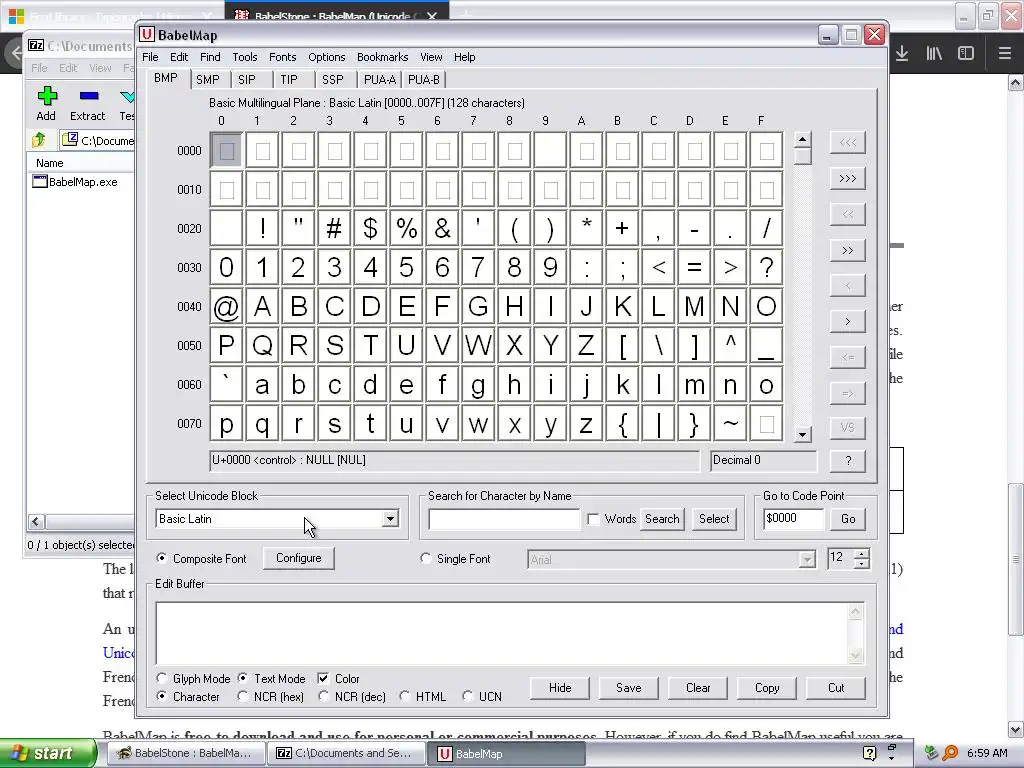
Task: Open the Single Font name dropdown
Action: tap(807, 560)
